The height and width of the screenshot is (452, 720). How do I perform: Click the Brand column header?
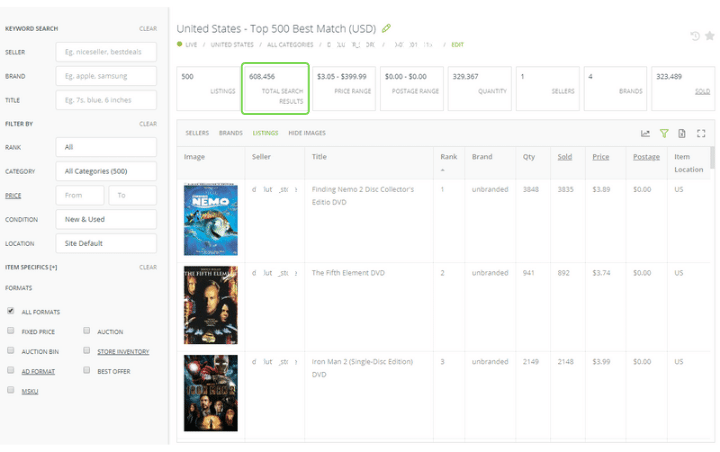coord(482,157)
